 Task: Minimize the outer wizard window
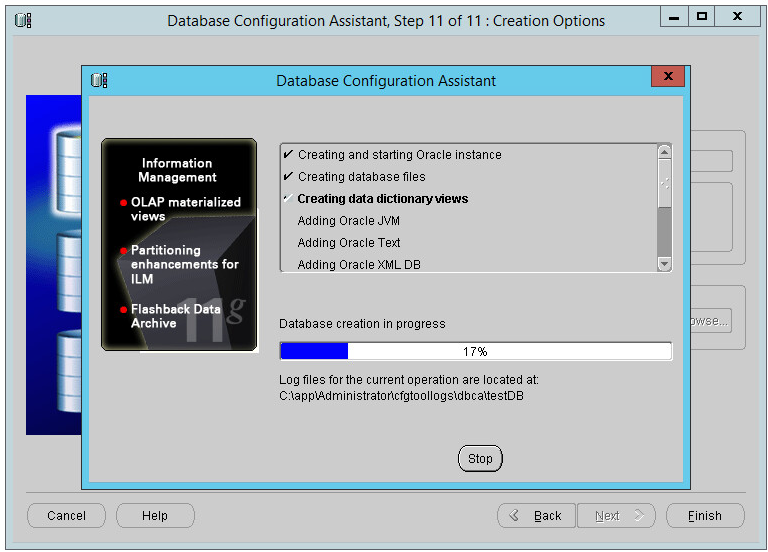click(674, 17)
